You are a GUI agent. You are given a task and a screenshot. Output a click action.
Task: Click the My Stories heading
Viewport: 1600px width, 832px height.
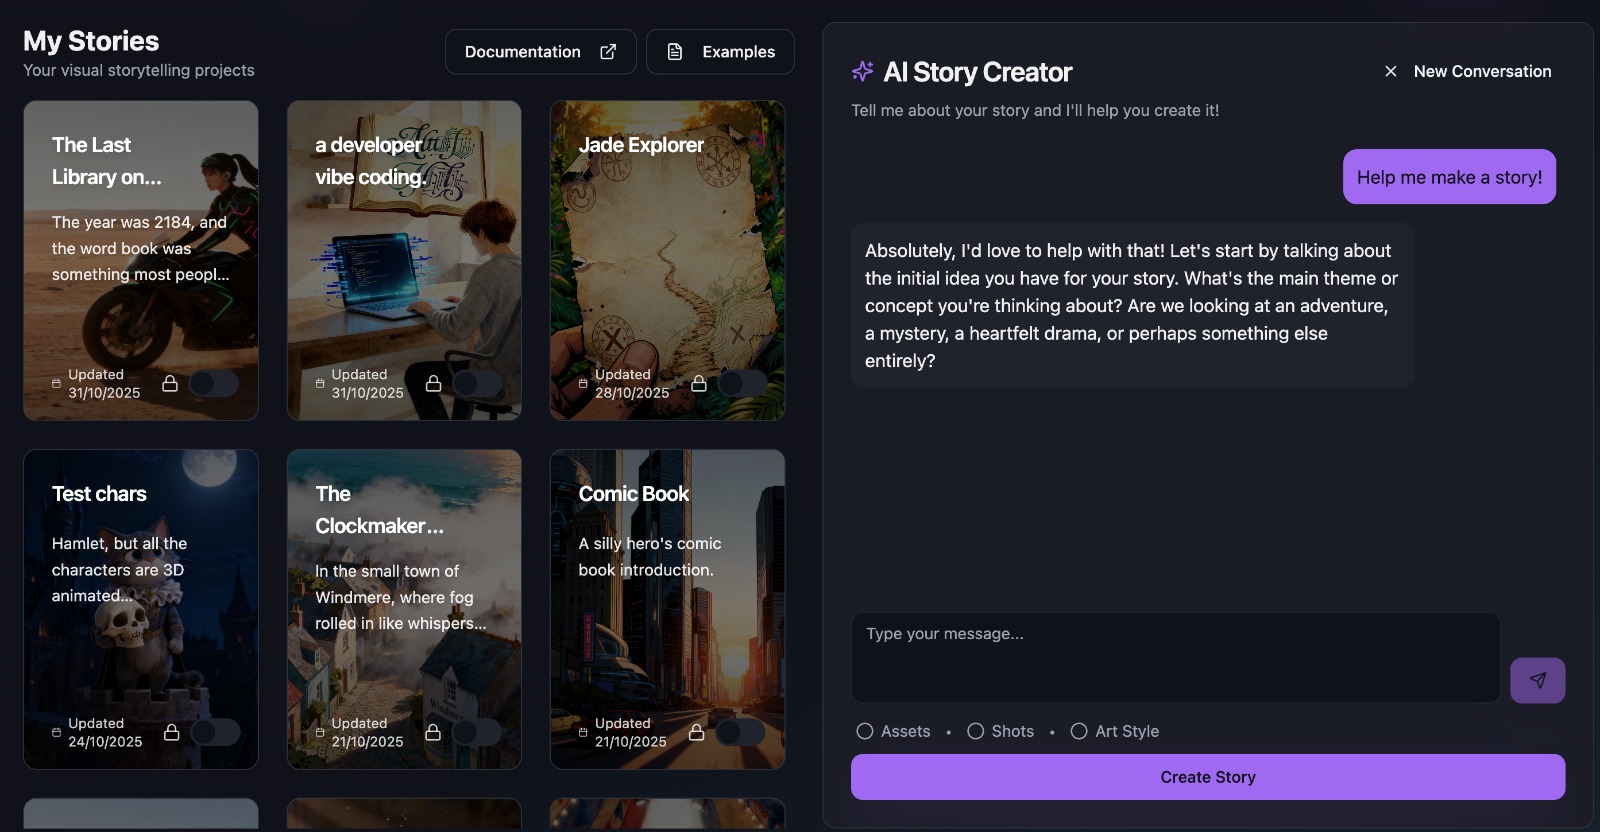pos(91,41)
